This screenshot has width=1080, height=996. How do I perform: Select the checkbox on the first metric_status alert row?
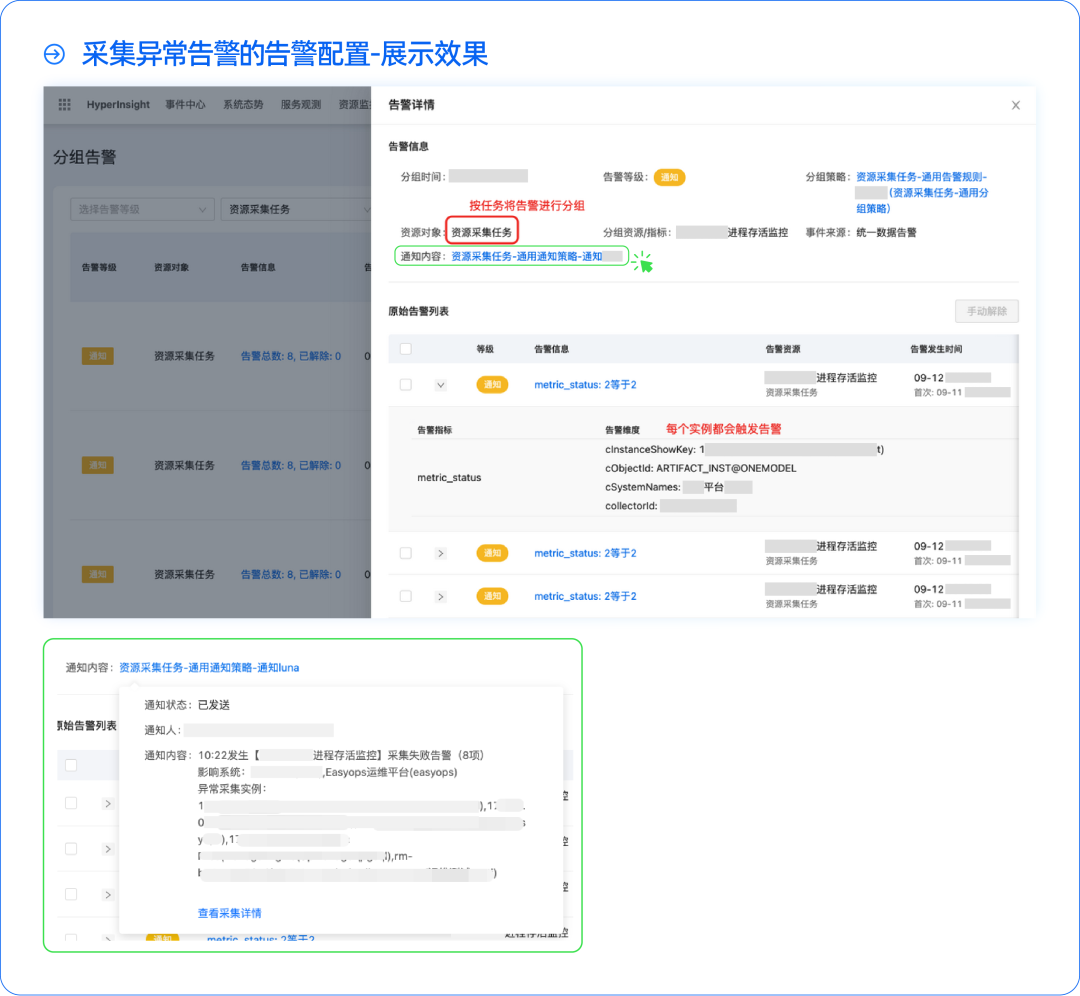[x=405, y=383]
